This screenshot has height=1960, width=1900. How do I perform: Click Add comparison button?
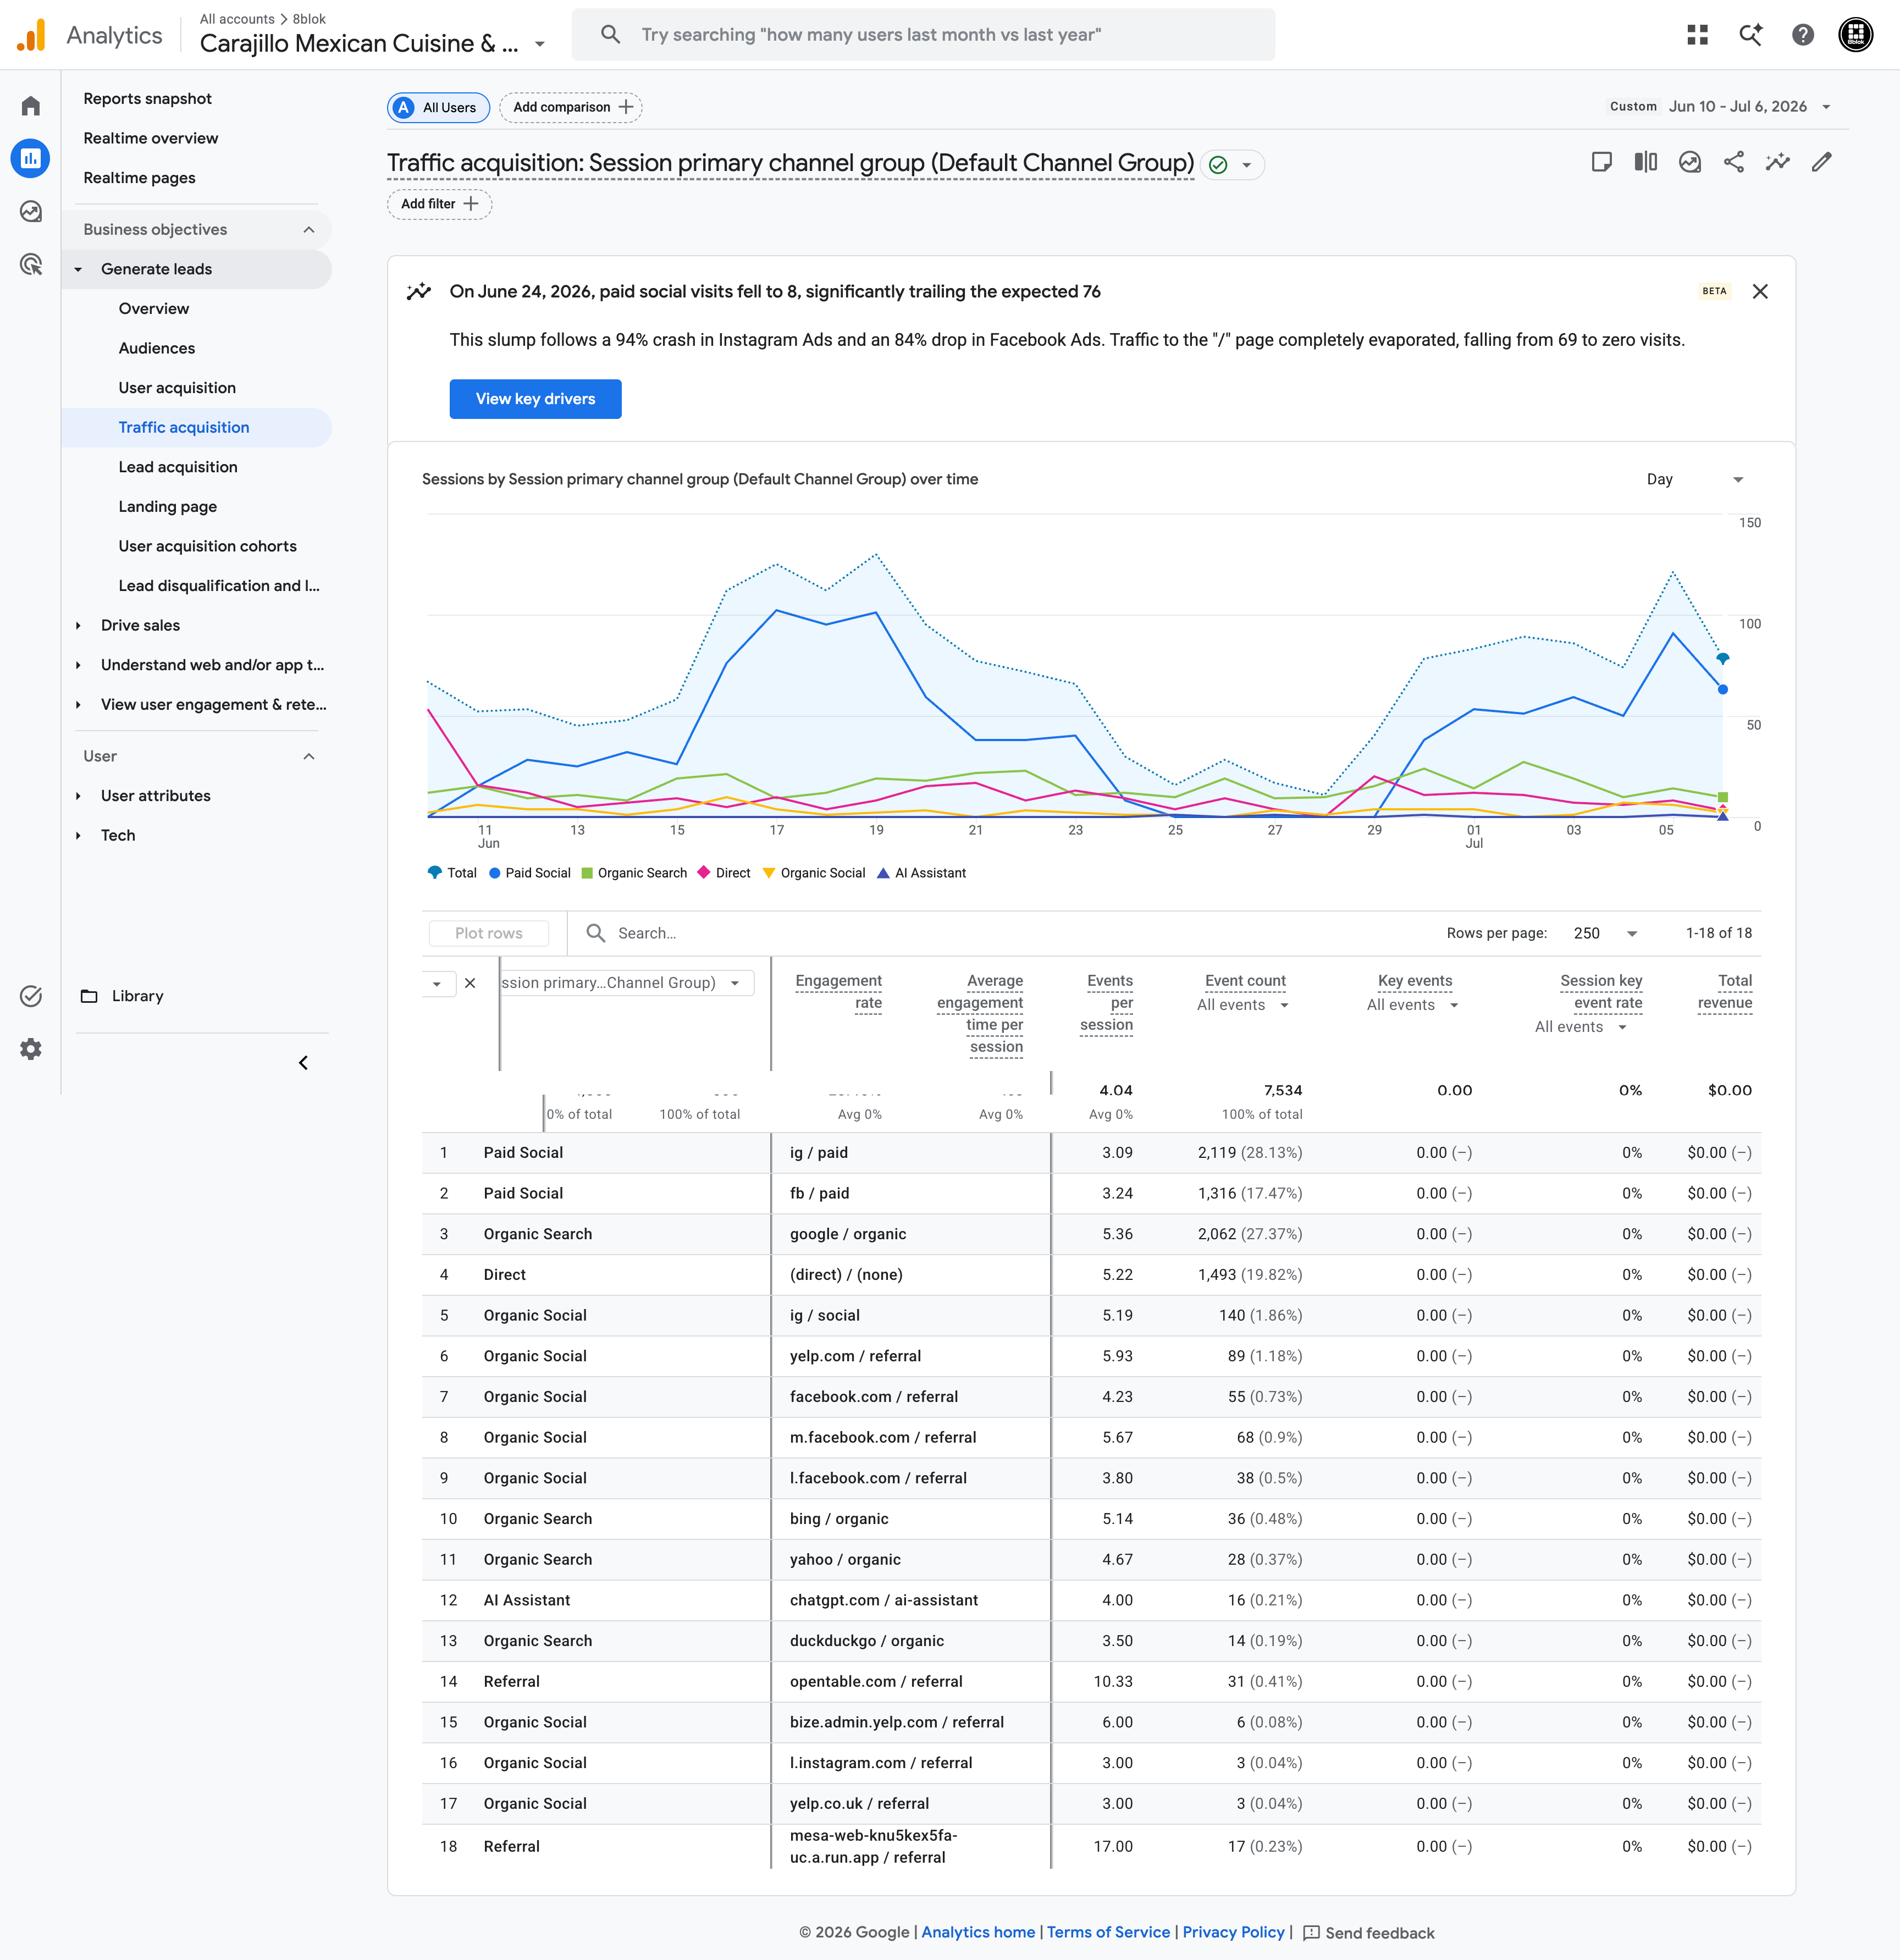[x=571, y=107]
